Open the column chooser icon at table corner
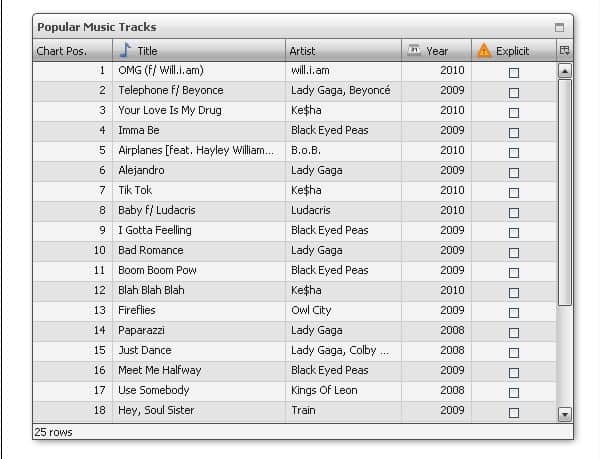The width and height of the screenshot is (600, 459). pyautogui.click(x=564, y=50)
